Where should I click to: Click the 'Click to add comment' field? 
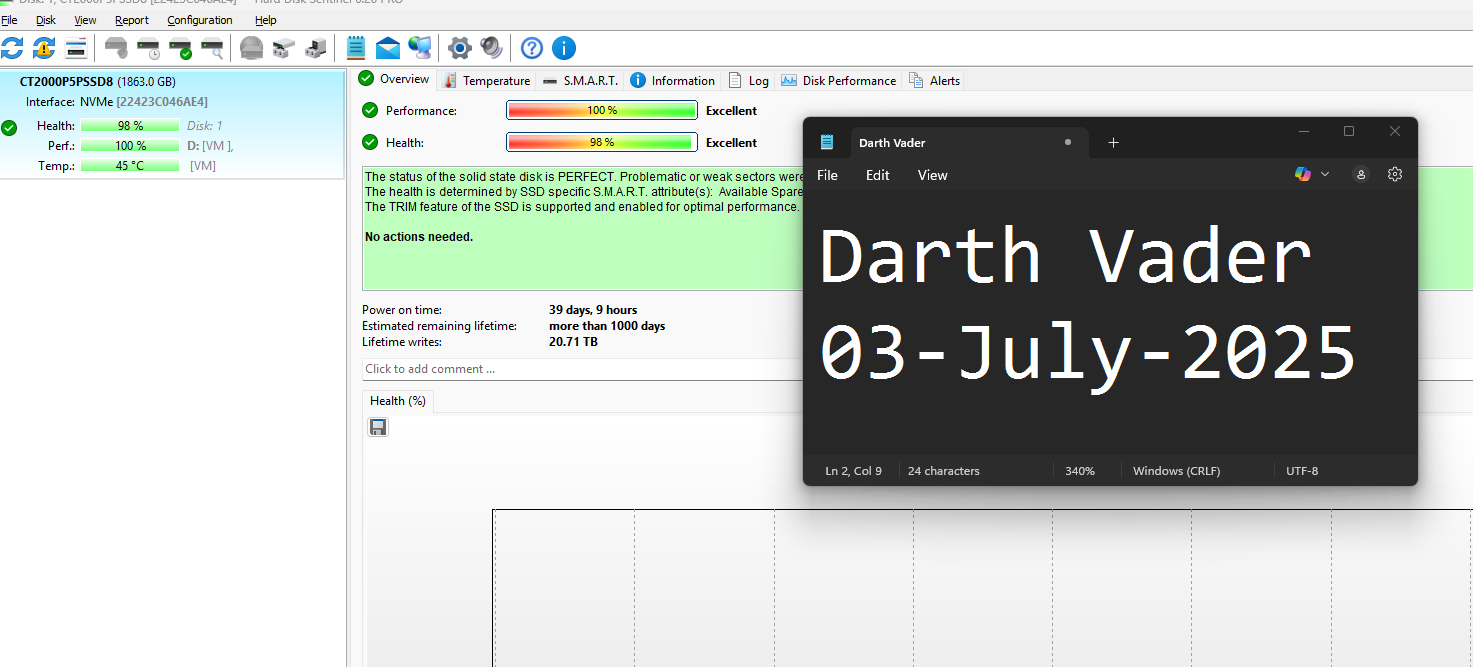pyautogui.click(x=580, y=369)
